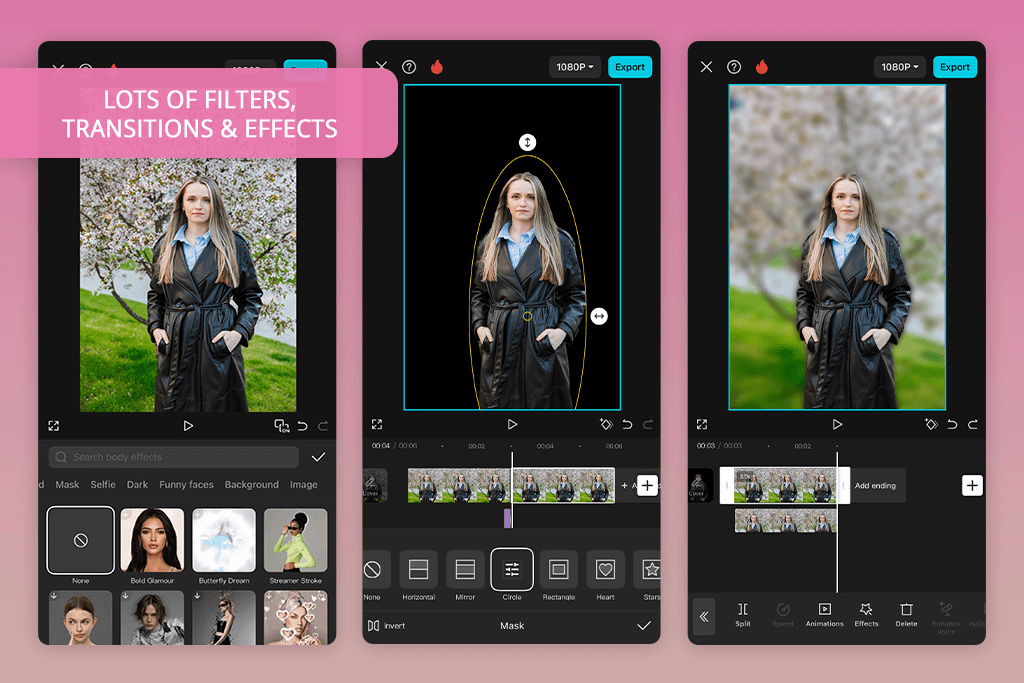Click the horizontal stretch handle on mask
The height and width of the screenshot is (683, 1024).
[x=599, y=317]
